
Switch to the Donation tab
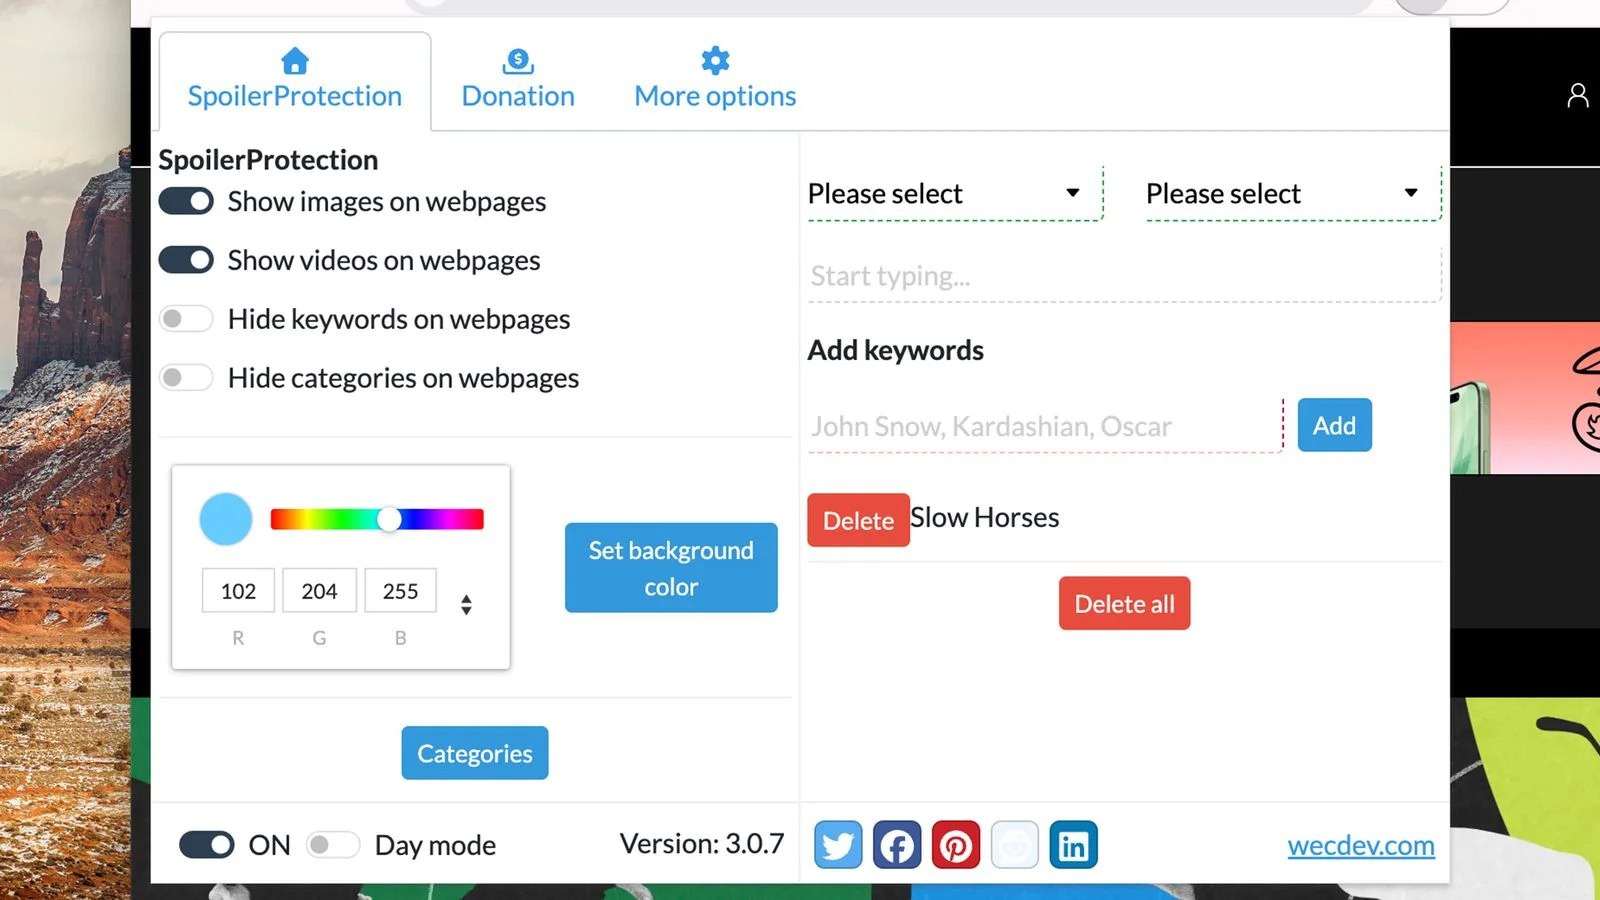coord(518,79)
